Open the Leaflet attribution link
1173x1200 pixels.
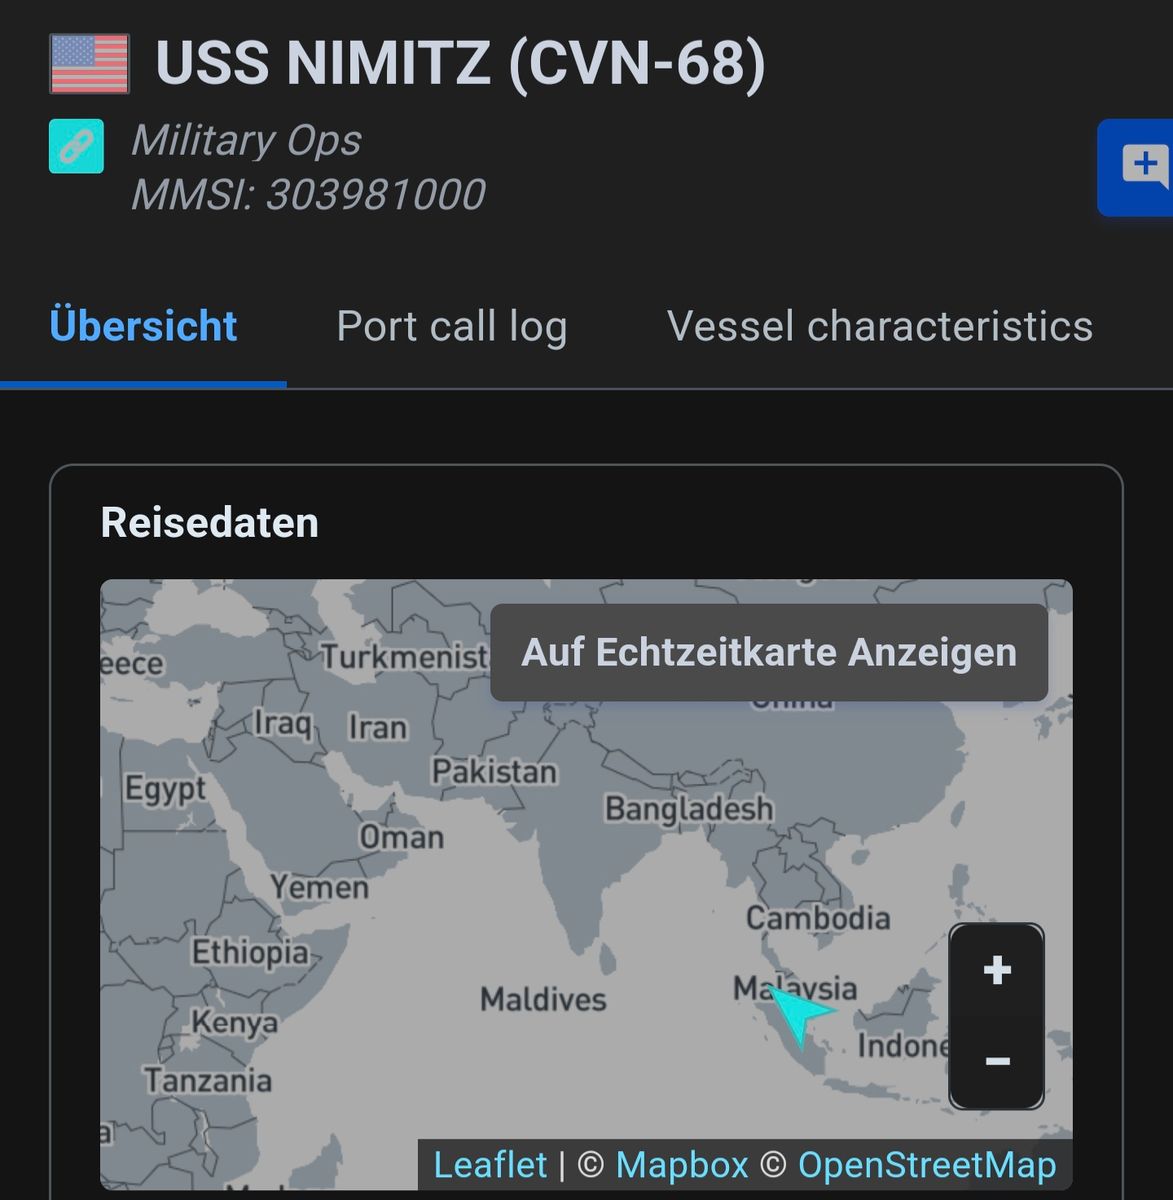point(489,1165)
